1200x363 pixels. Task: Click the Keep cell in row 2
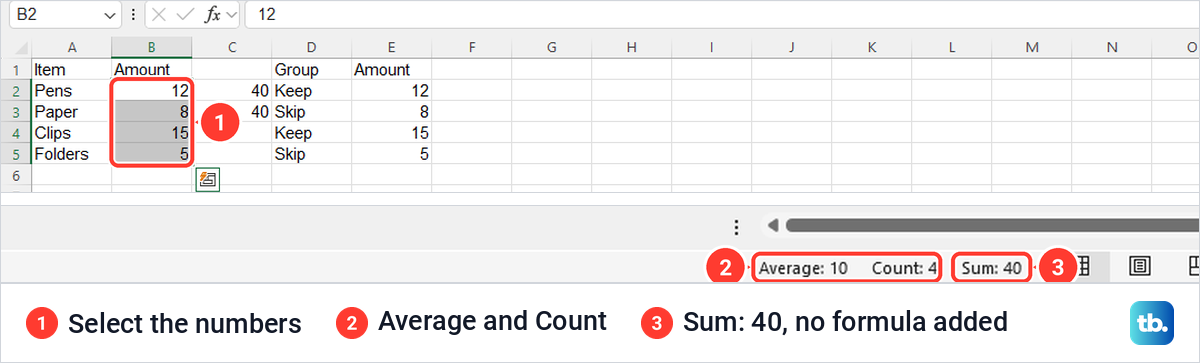pyautogui.click(x=312, y=91)
